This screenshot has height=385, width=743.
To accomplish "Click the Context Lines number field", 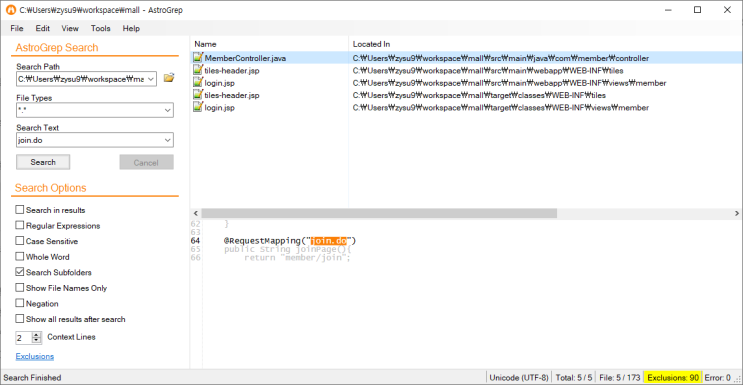I will click(x=24, y=338).
